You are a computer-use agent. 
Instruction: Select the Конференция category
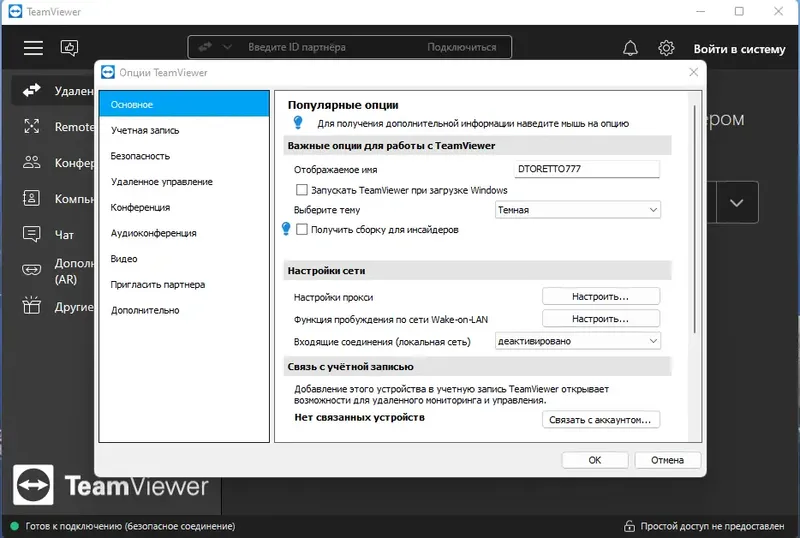pyautogui.click(x=184, y=207)
